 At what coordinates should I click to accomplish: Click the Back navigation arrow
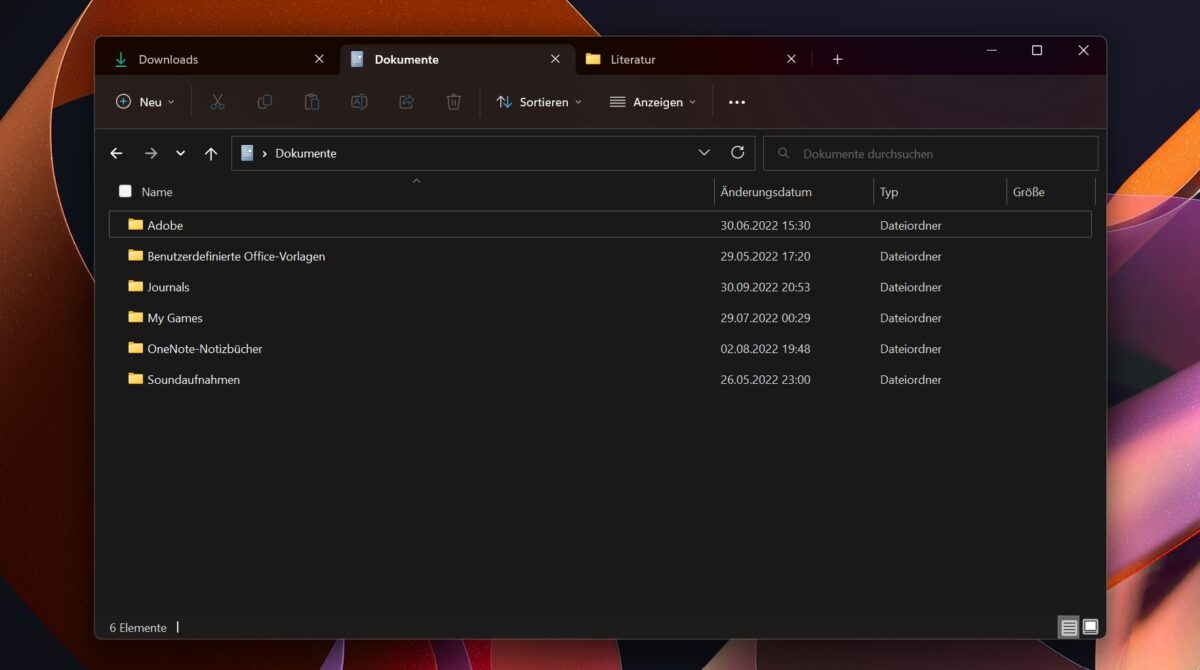click(116, 152)
